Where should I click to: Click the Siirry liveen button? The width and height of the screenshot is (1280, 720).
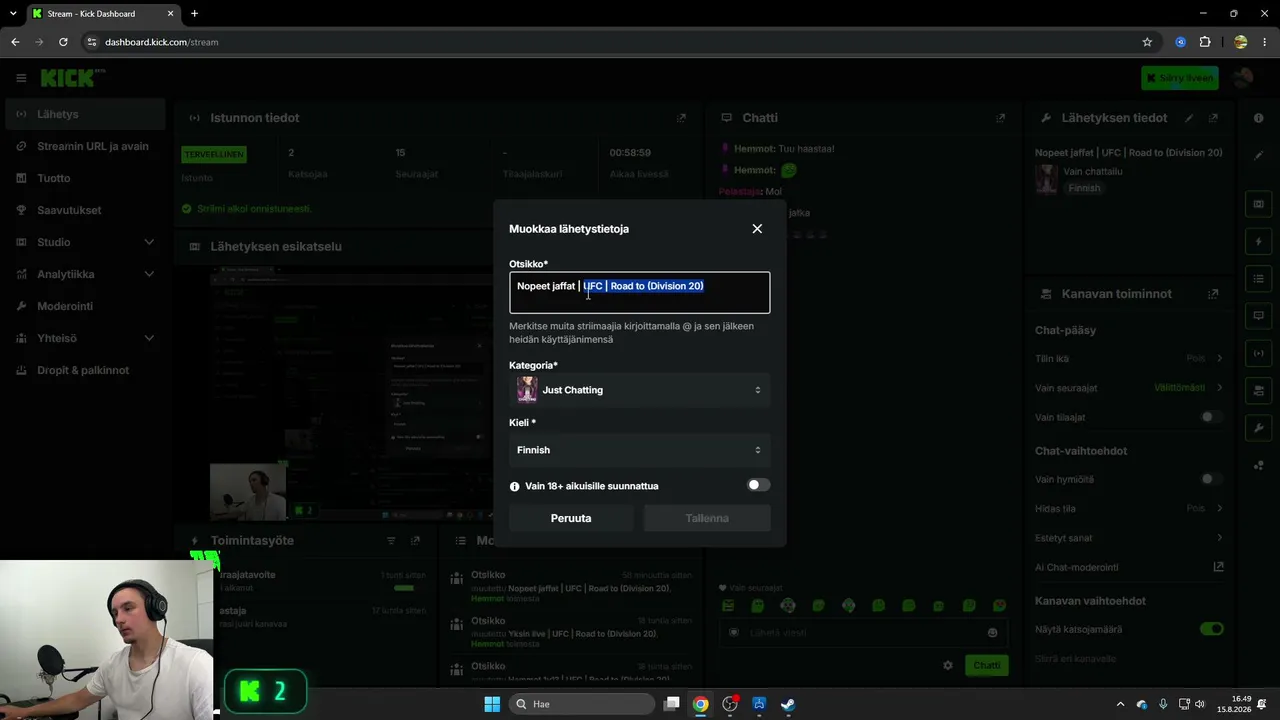click(1180, 78)
